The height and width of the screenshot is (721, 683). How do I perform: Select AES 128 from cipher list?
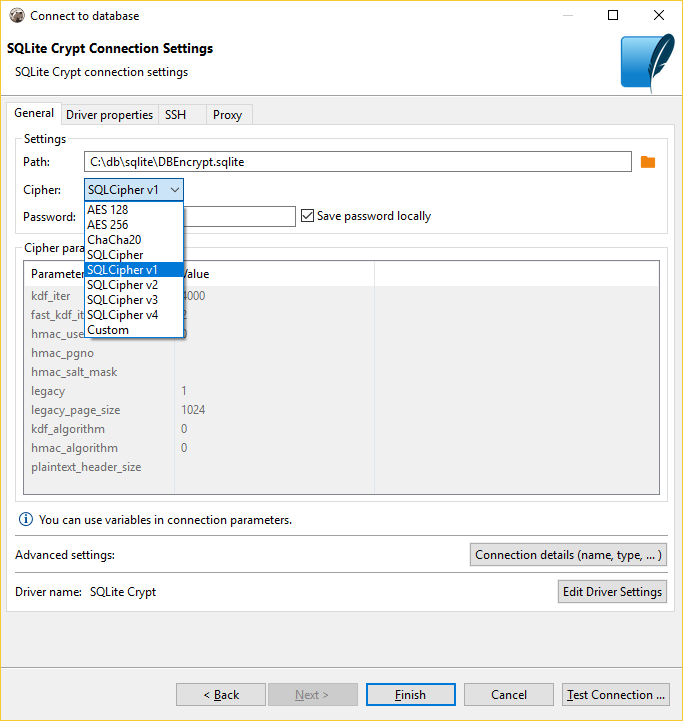click(134, 210)
